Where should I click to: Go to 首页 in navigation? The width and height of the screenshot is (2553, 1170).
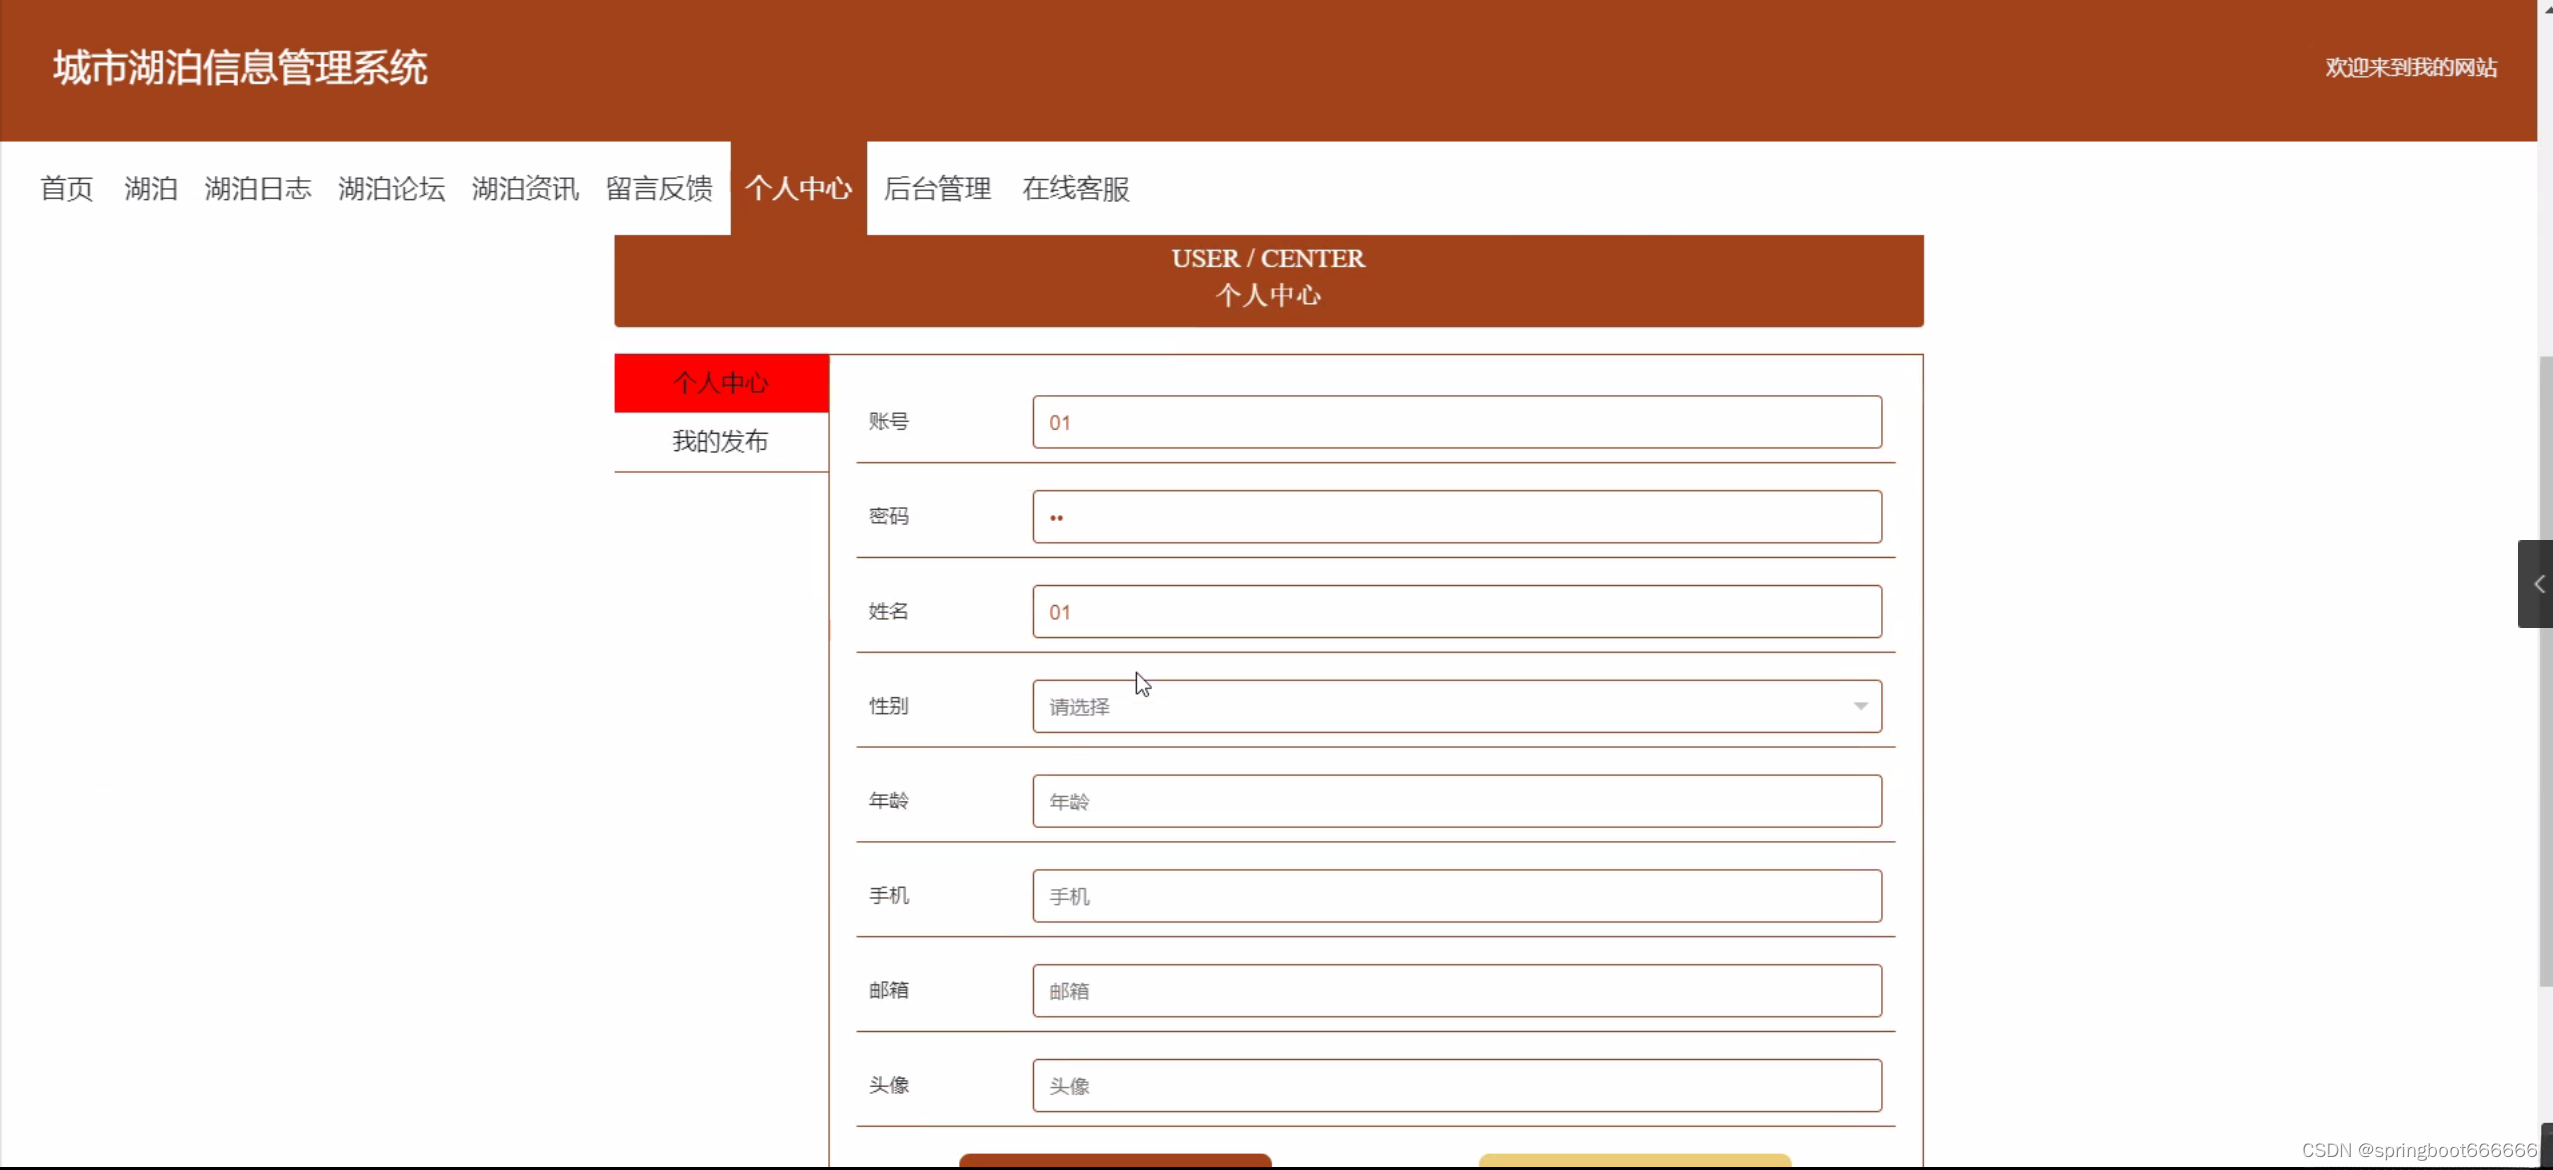click(x=66, y=188)
